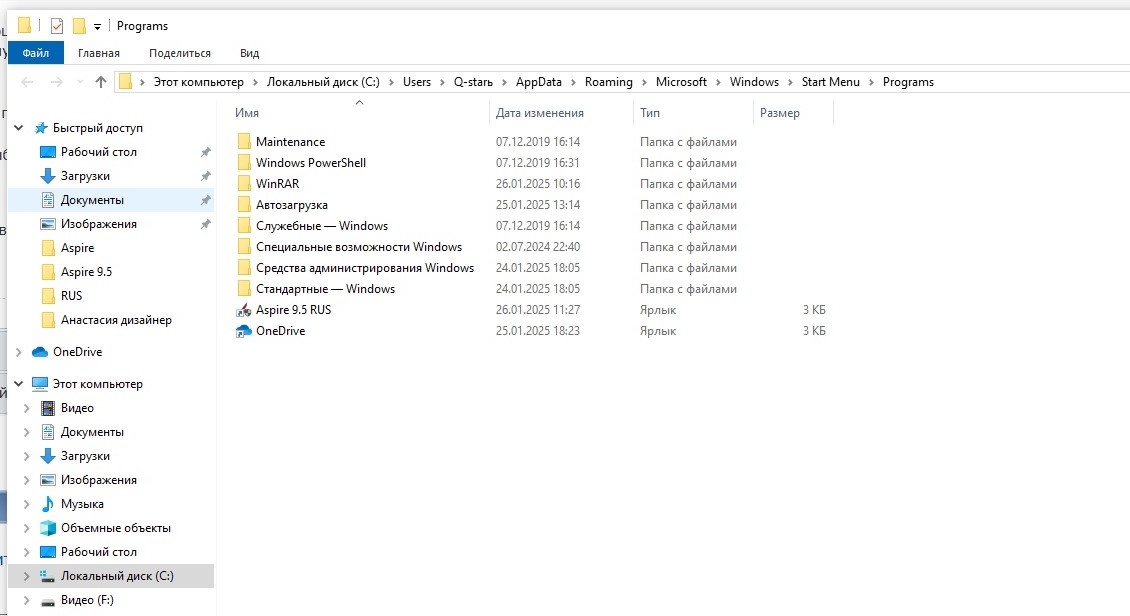Open the Поделиться ribbon tab
Screen dimensions: 1130x616
coord(179,53)
